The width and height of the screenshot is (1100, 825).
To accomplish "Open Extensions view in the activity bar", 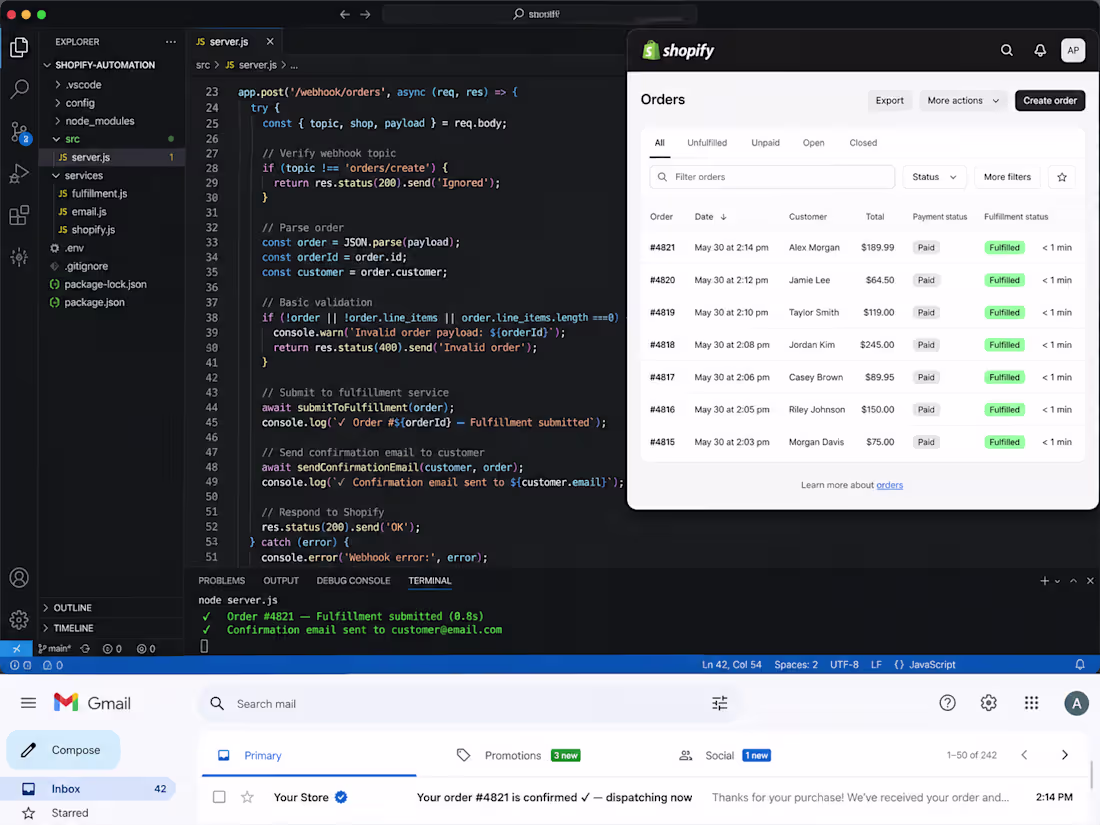I will [x=20, y=215].
